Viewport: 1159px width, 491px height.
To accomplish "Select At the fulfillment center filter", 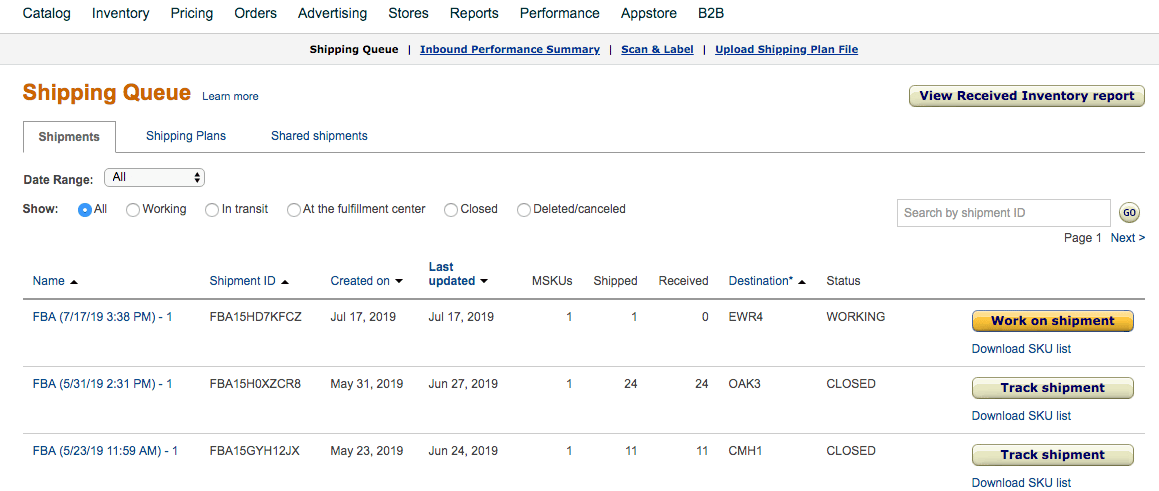I will click(294, 209).
